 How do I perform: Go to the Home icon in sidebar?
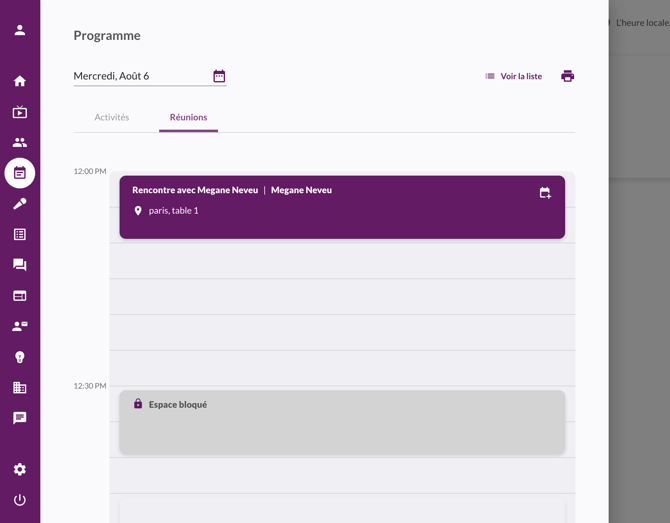(x=20, y=81)
